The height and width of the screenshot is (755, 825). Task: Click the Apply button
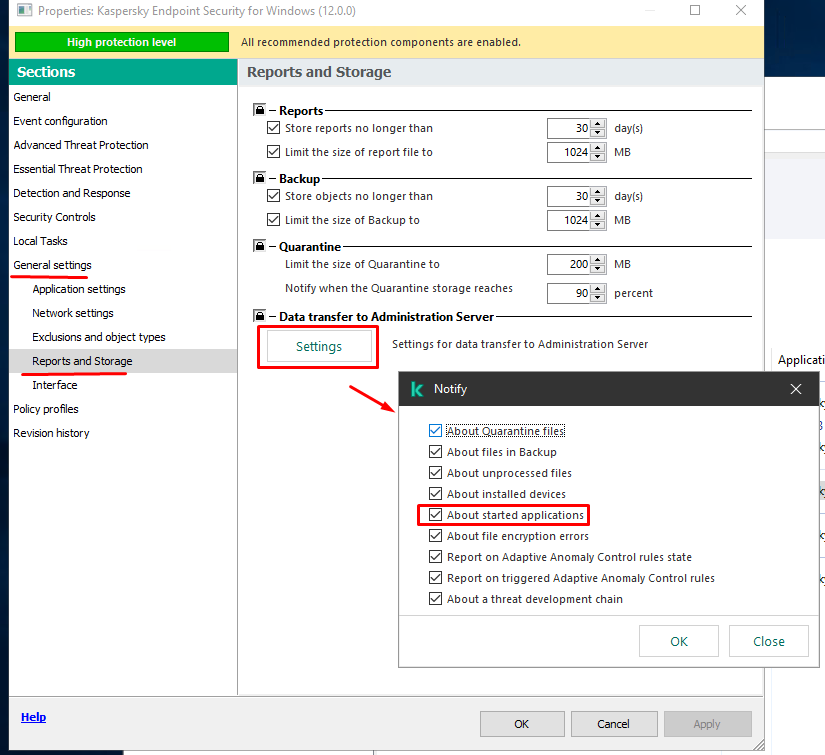point(707,724)
